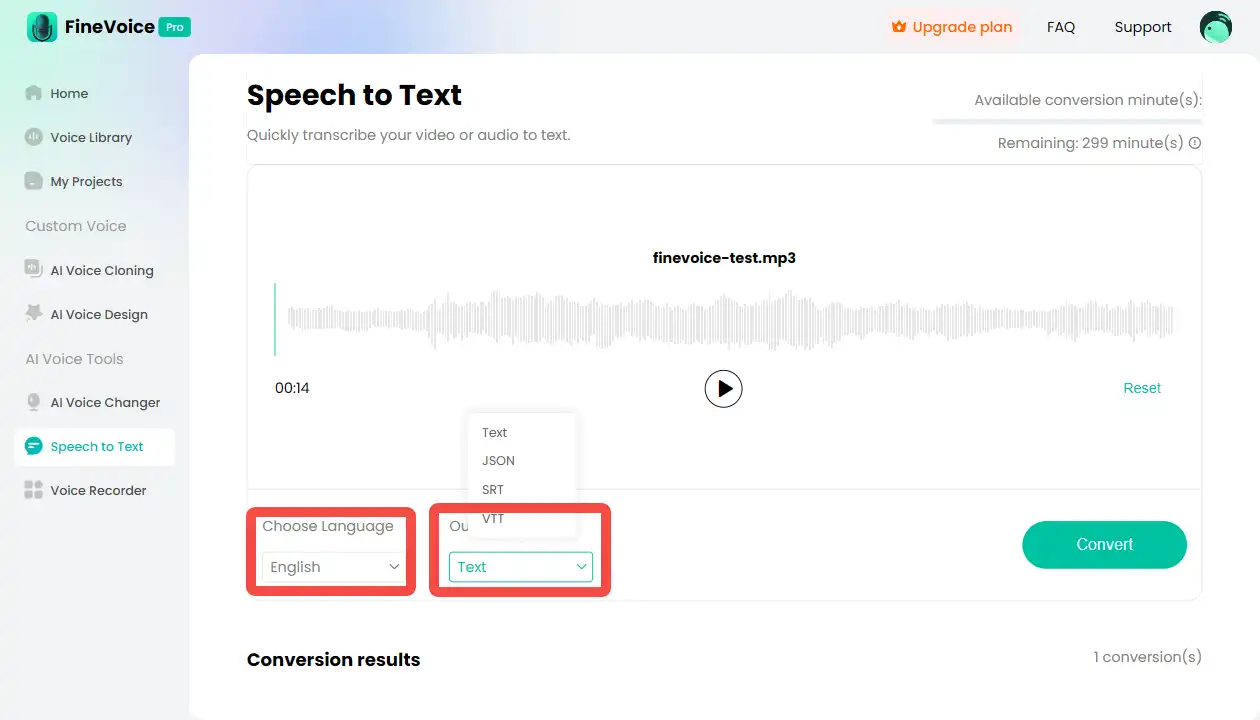Open AI Voice Cloning tool
The width and height of the screenshot is (1260, 720).
point(101,270)
